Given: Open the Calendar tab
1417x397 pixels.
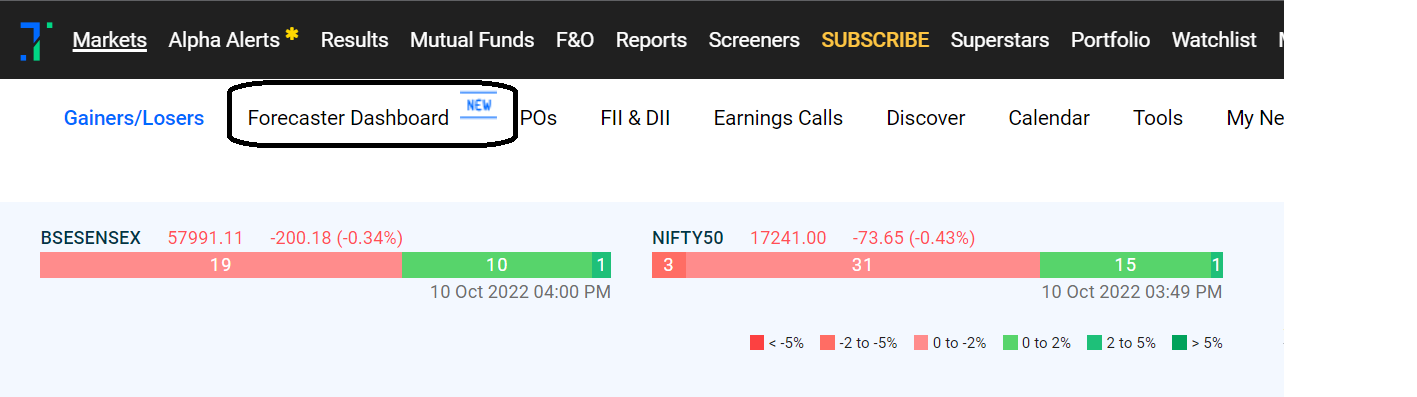Looking at the screenshot, I should 1049,118.
